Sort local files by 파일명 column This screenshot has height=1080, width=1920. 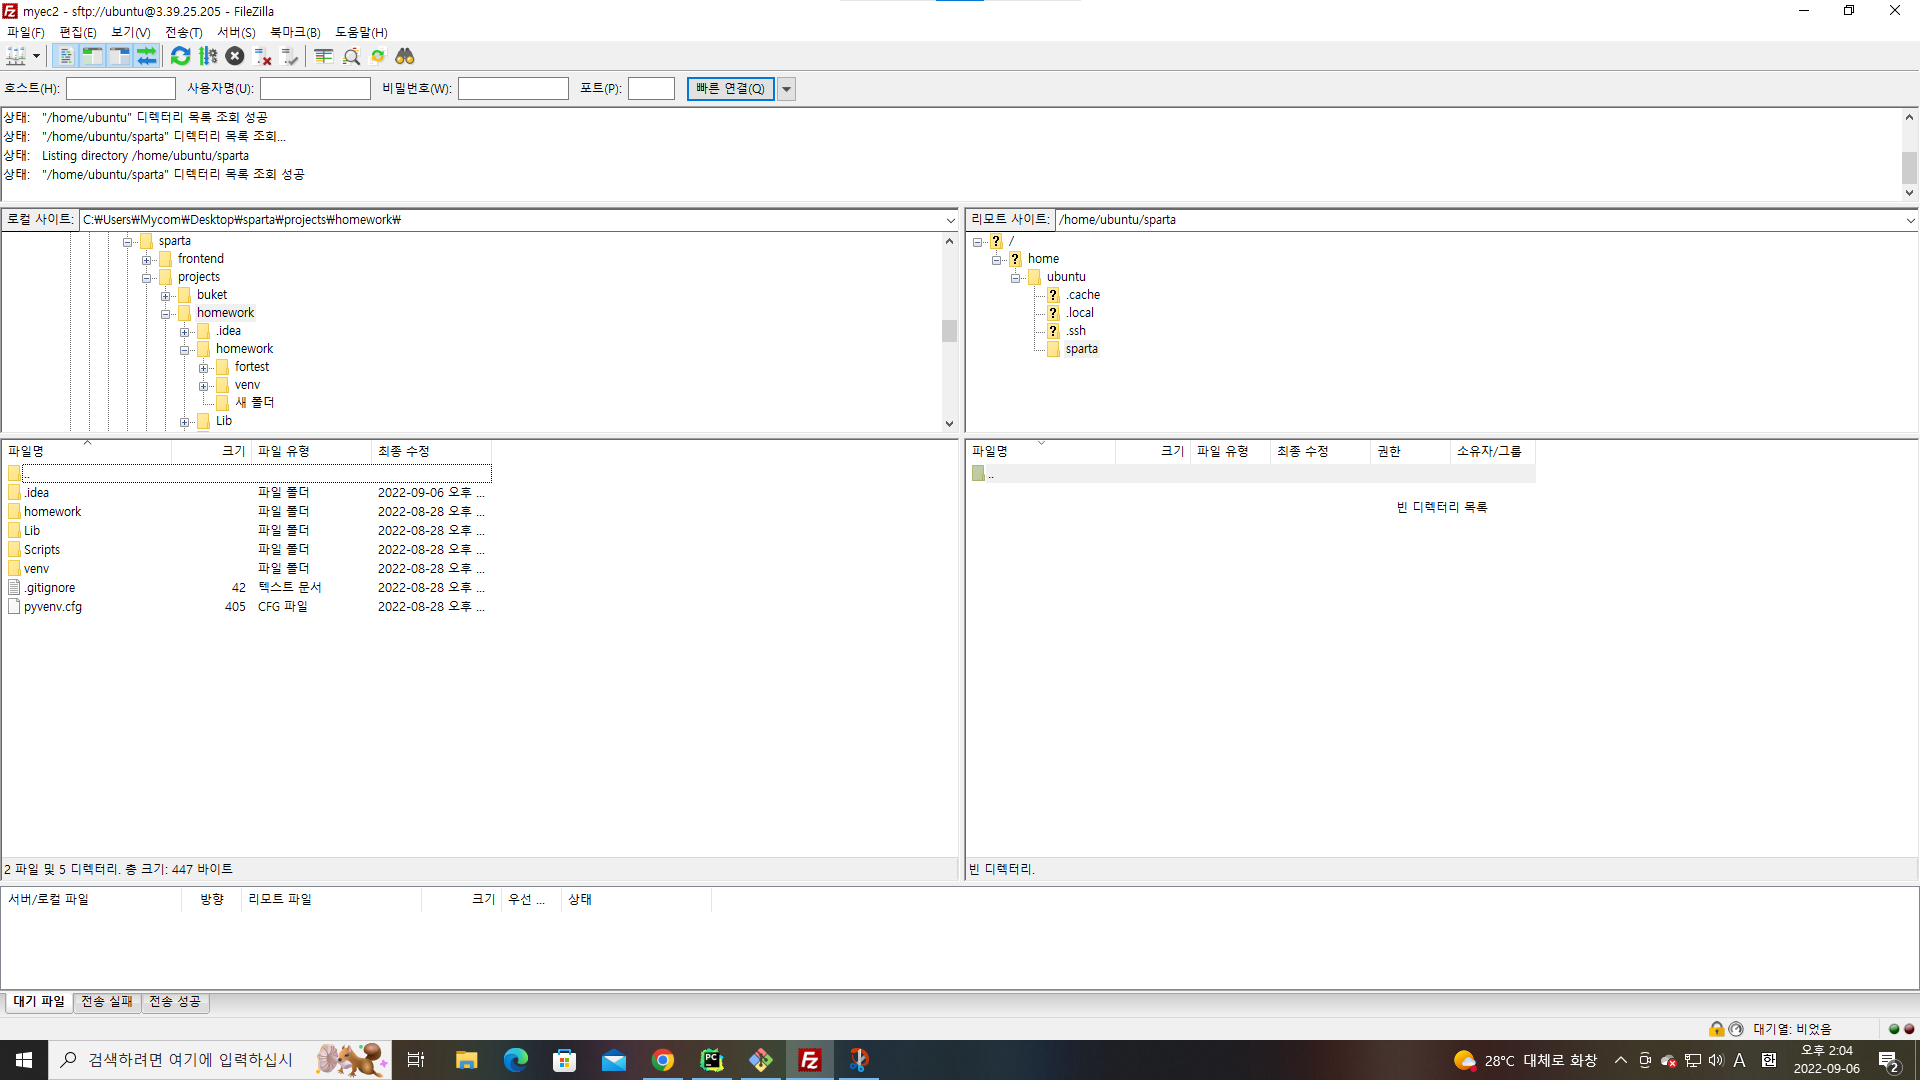click(x=87, y=452)
